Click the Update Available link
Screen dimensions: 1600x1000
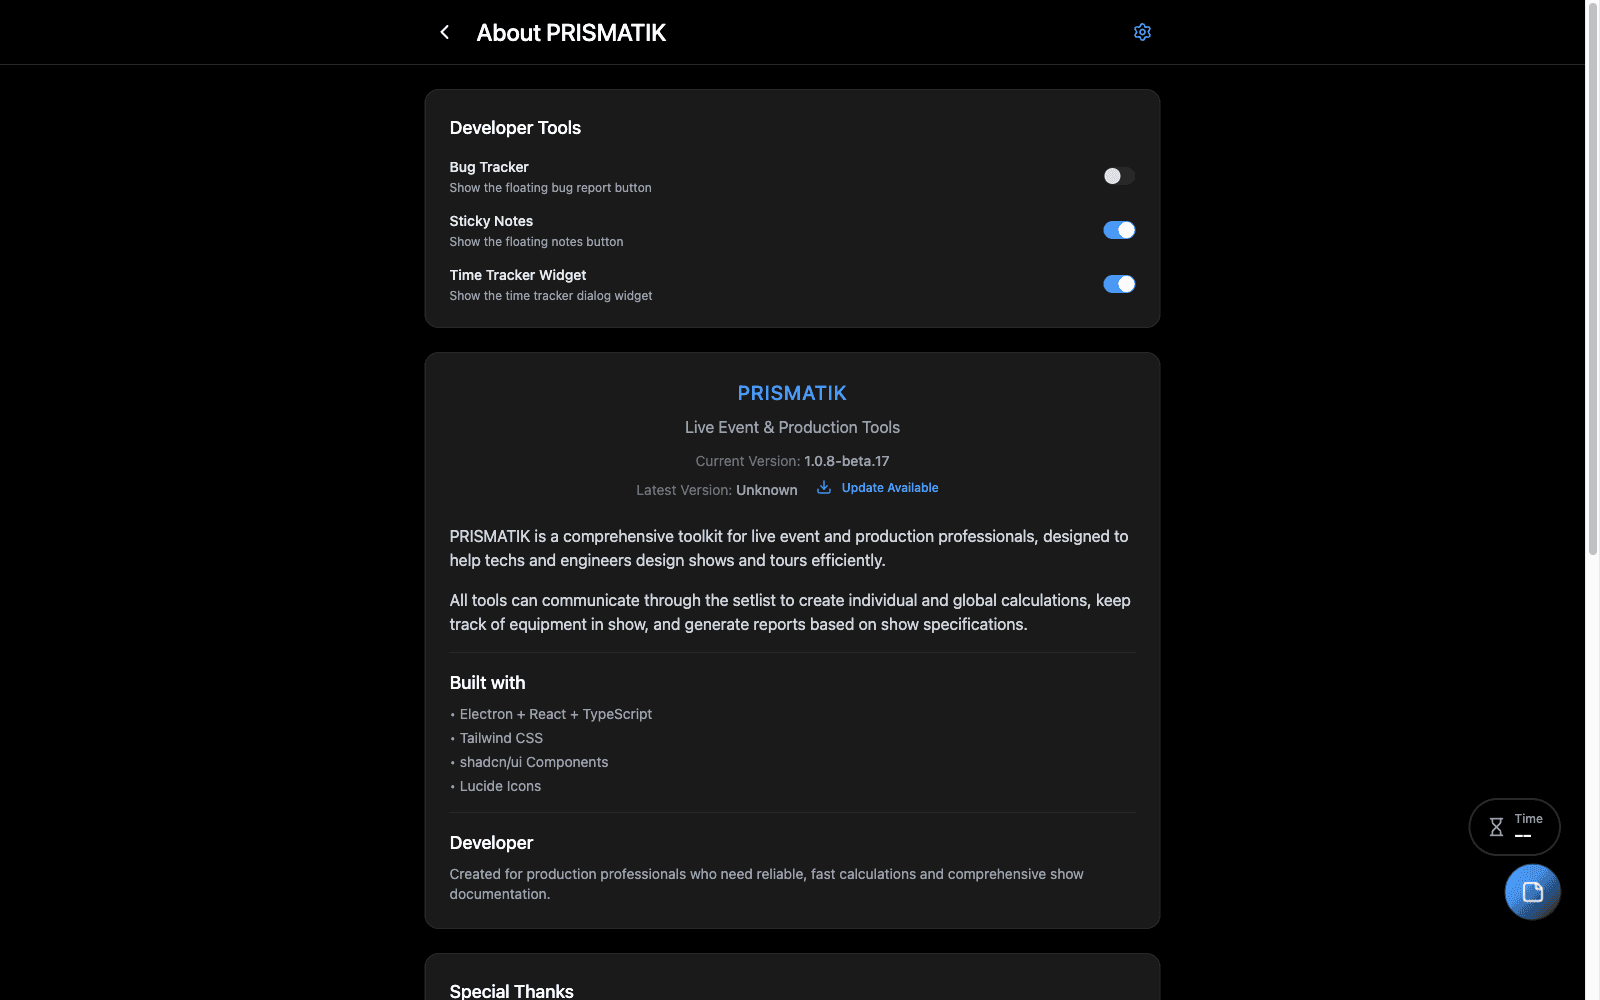(x=890, y=488)
